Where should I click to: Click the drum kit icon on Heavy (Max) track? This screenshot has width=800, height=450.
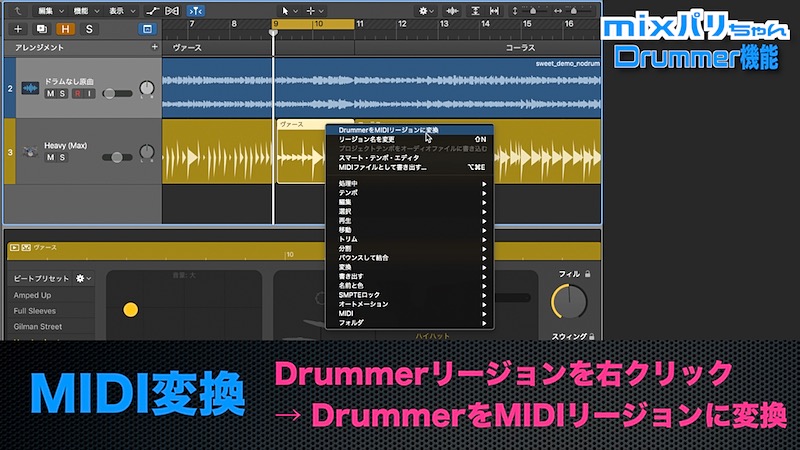30,152
